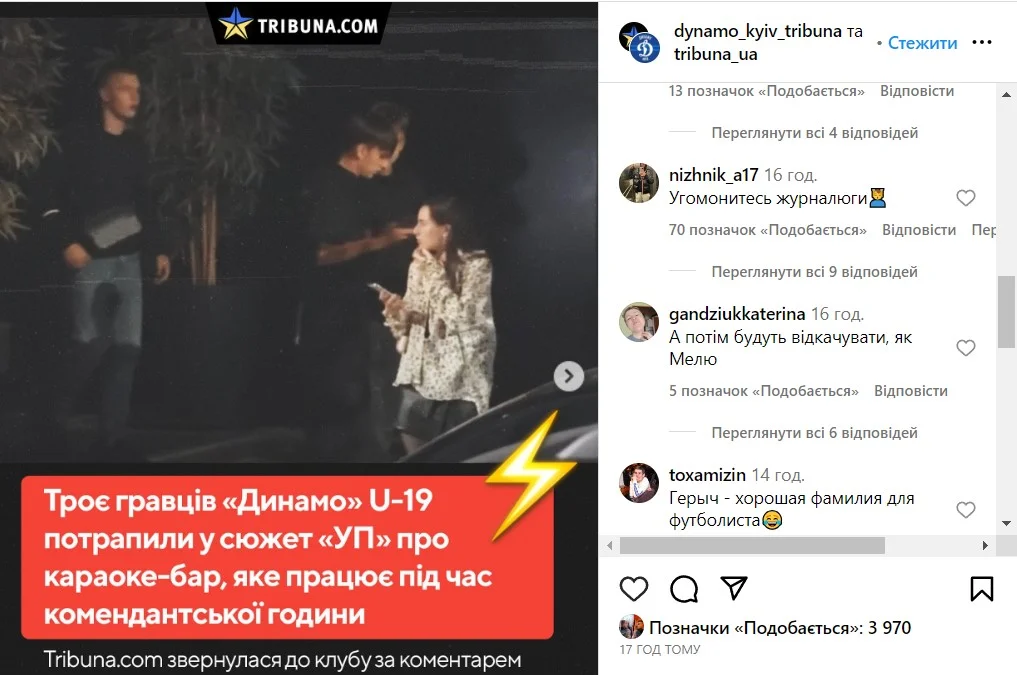Open toxamizin's profile picture
1017x675 pixels.
click(x=639, y=483)
